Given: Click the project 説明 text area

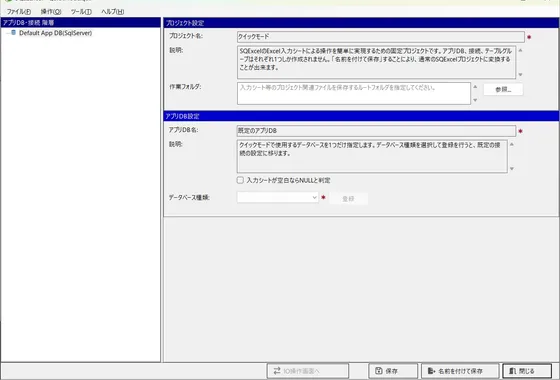Looking at the screenshot, I should (x=376, y=62).
